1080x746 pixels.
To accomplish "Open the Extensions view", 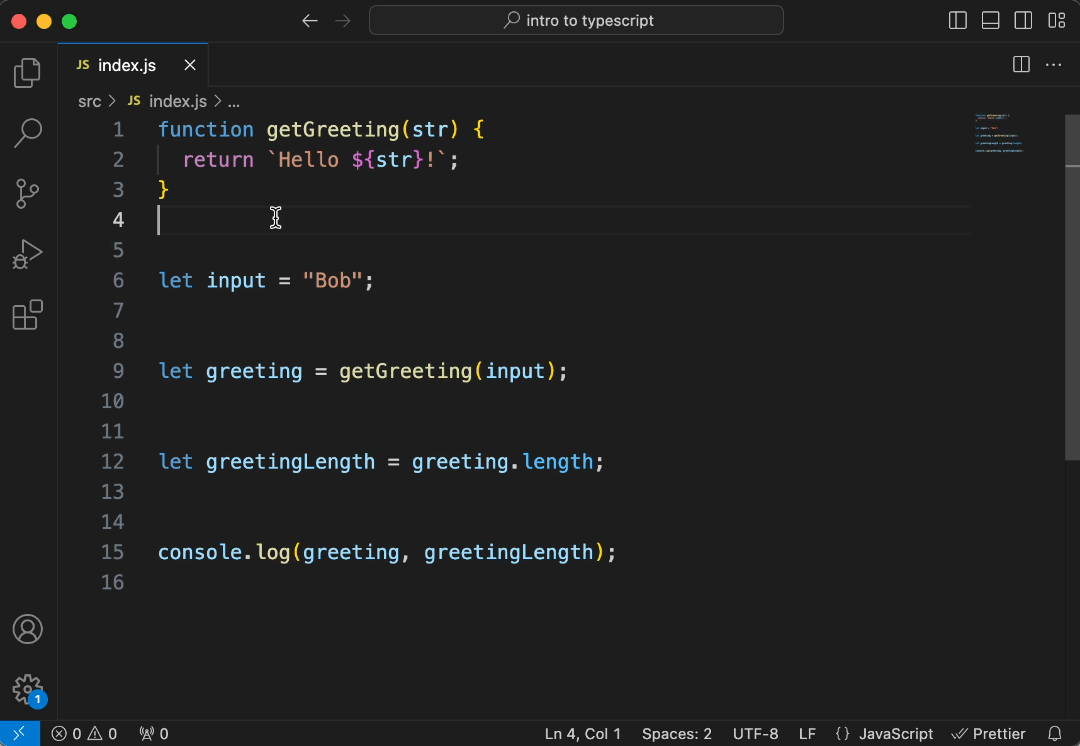I will pos(27,314).
